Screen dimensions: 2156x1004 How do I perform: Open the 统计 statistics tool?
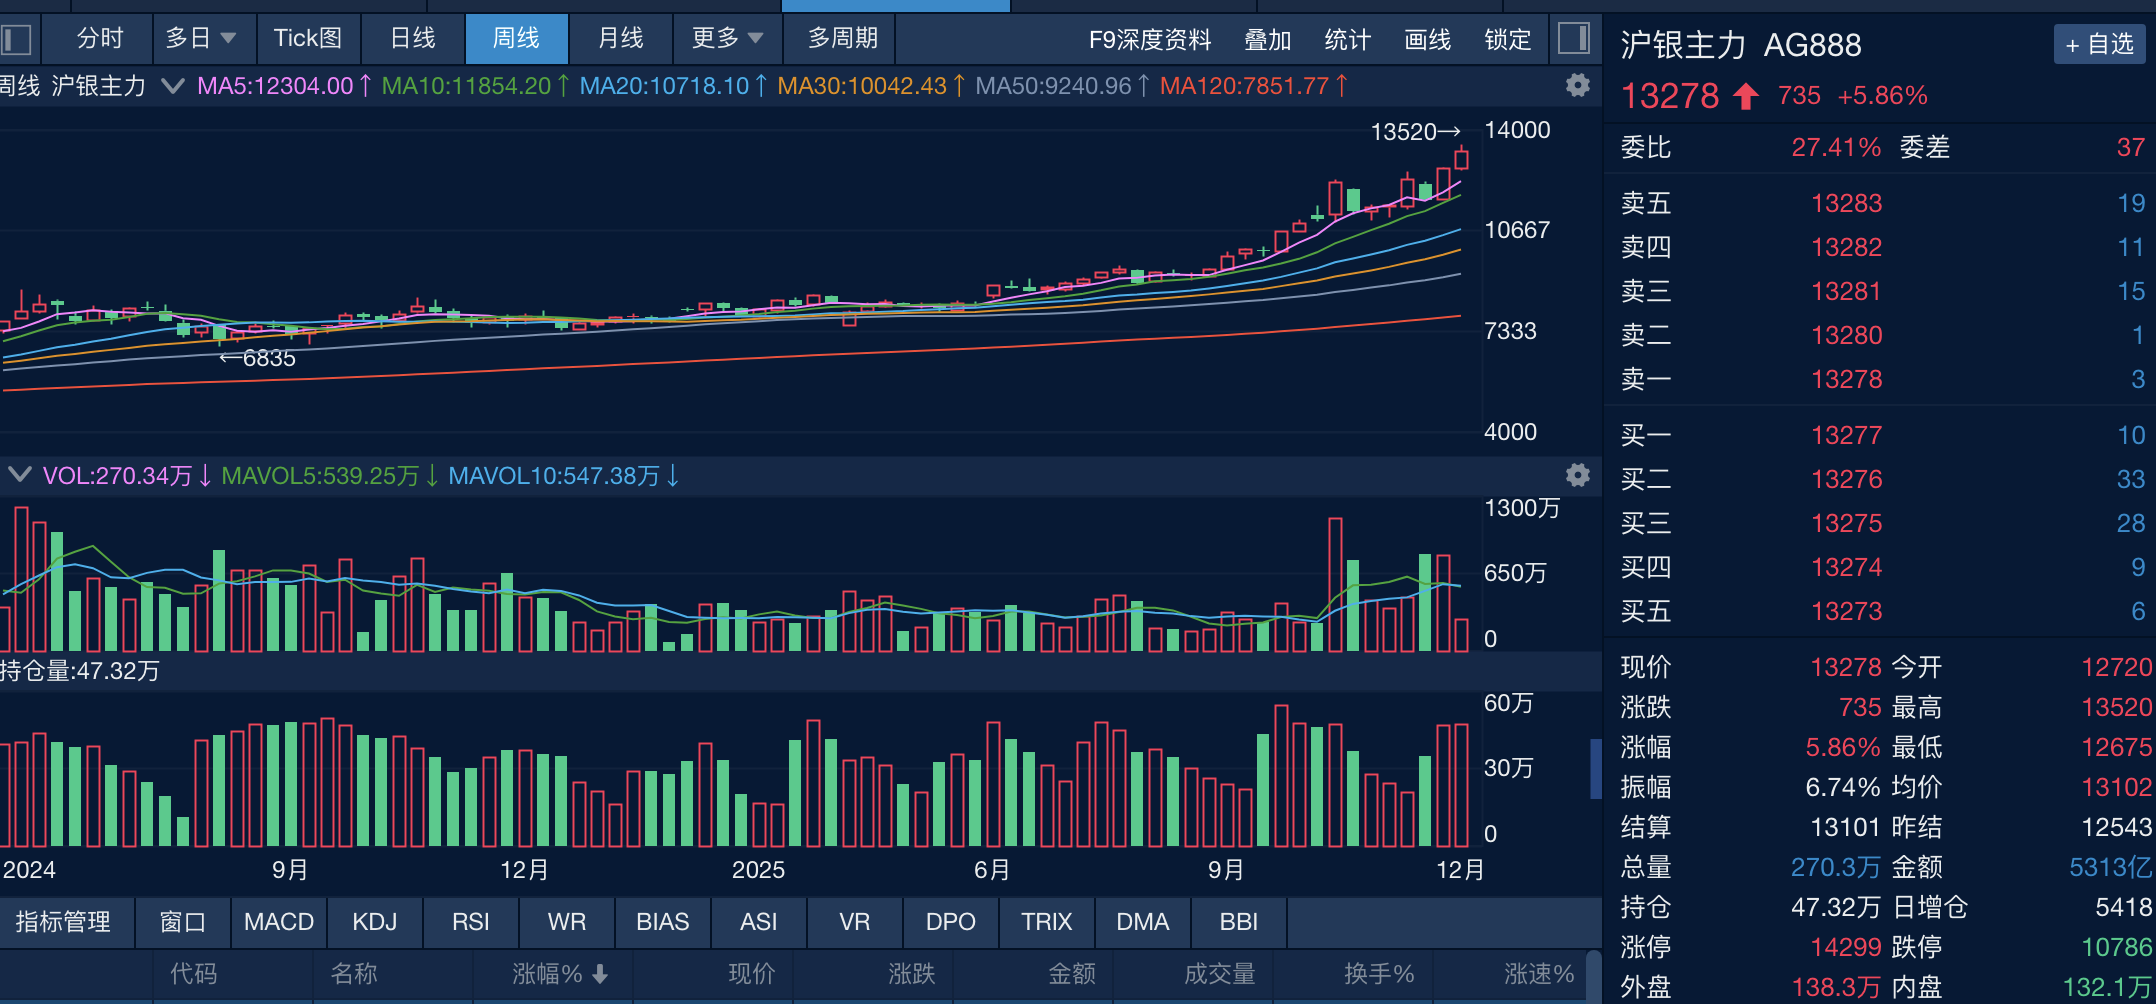(1346, 39)
